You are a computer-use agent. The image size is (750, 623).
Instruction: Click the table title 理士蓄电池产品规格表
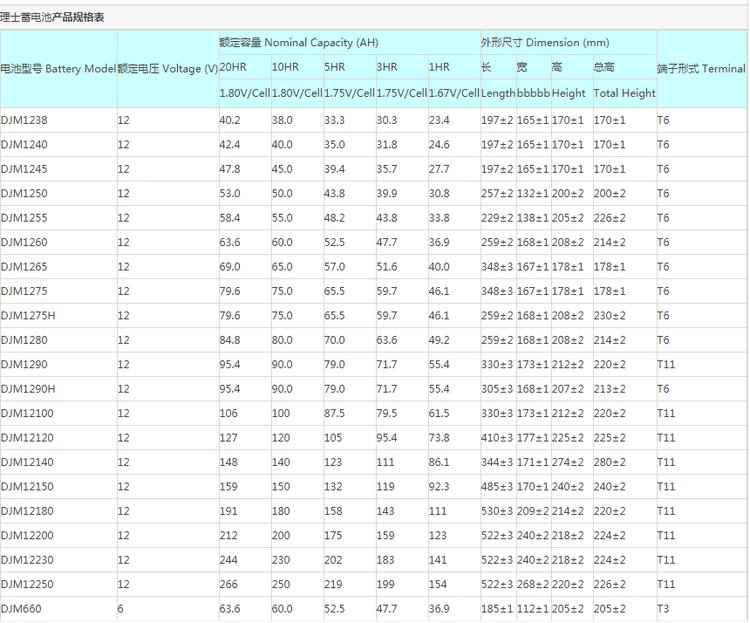click(x=52, y=18)
